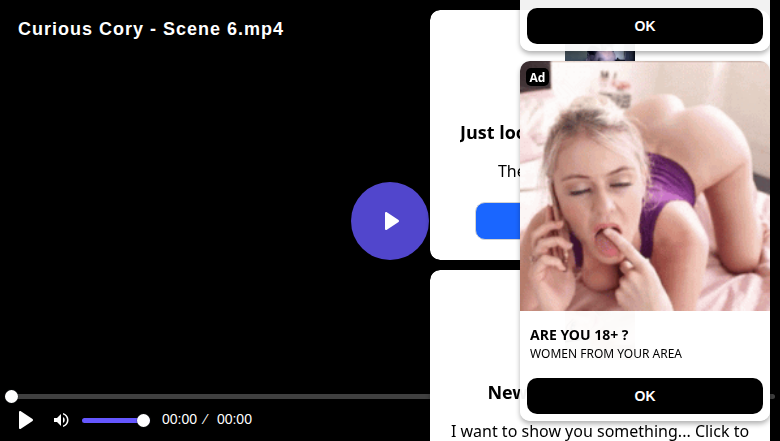This screenshot has height=441, width=780.
Task: Click the "I want to show you something" message
Action: pos(484,432)
